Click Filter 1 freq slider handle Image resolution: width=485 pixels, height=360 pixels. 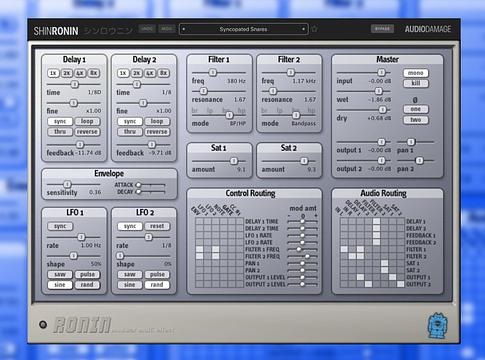pyautogui.click(x=212, y=72)
